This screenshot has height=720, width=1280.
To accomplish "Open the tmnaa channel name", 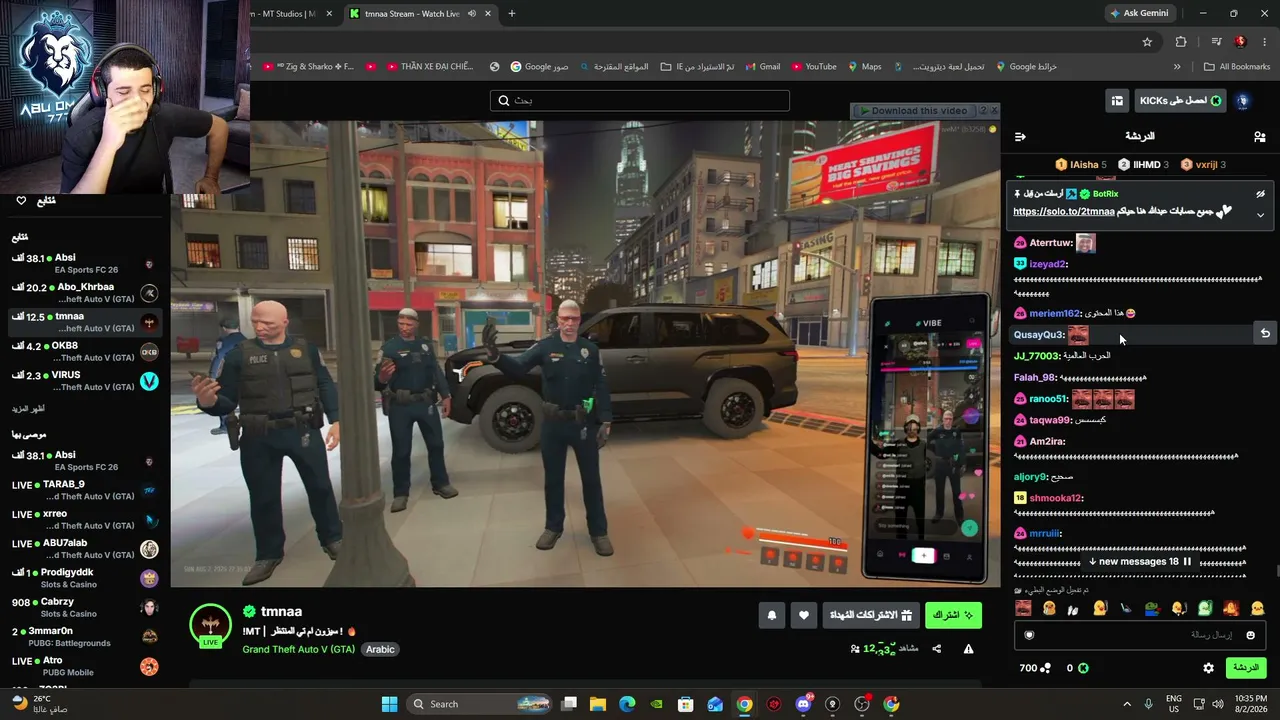I will tap(281, 611).
